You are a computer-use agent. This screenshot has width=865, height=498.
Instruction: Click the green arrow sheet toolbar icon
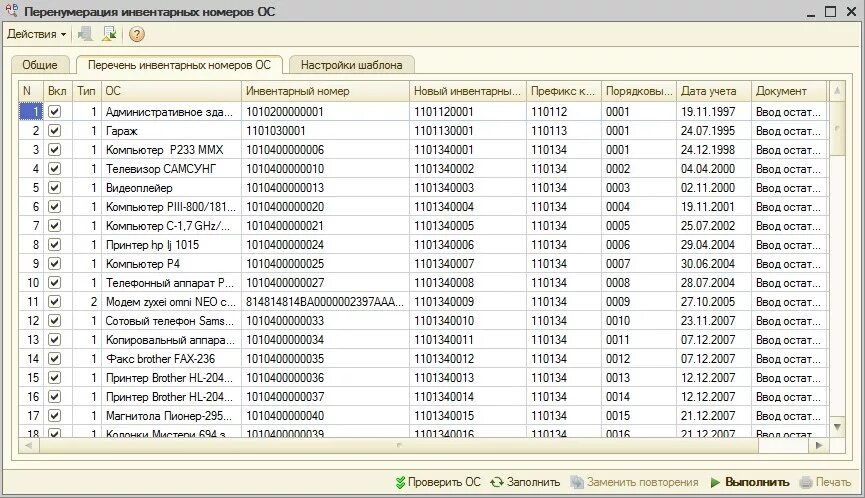(x=109, y=34)
